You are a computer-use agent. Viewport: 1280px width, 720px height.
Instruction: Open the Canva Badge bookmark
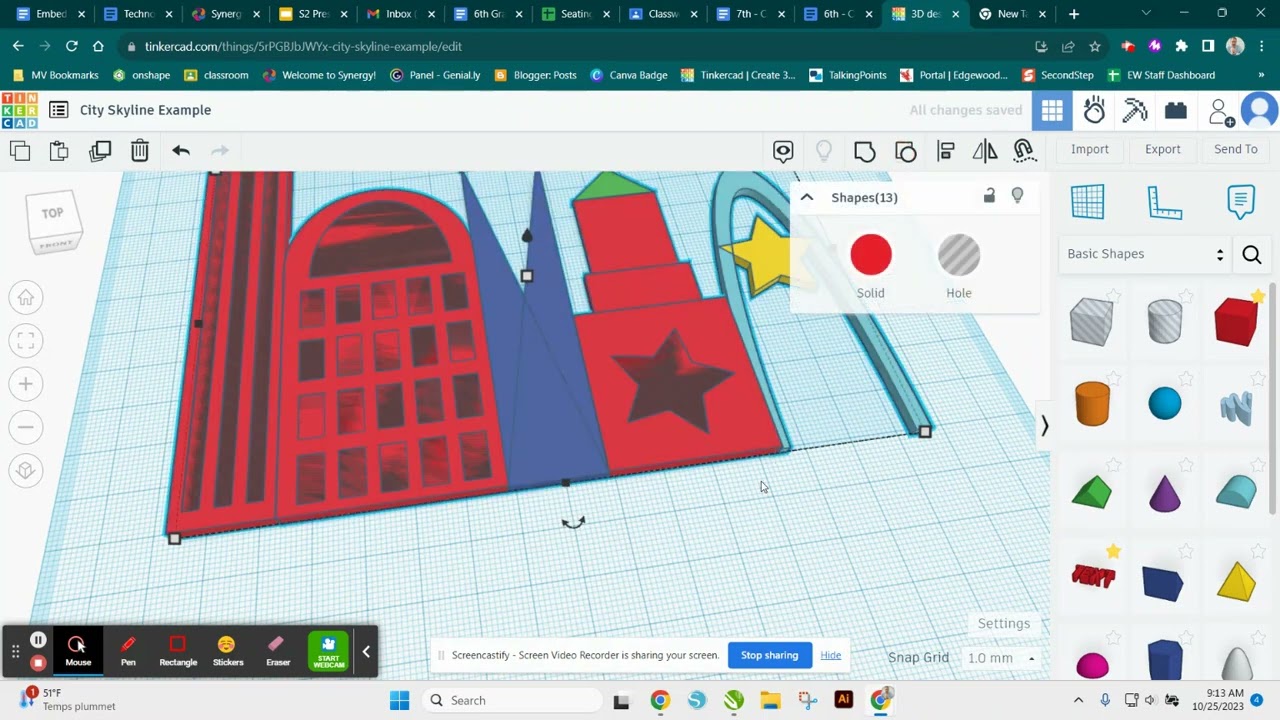click(x=629, y=75)
